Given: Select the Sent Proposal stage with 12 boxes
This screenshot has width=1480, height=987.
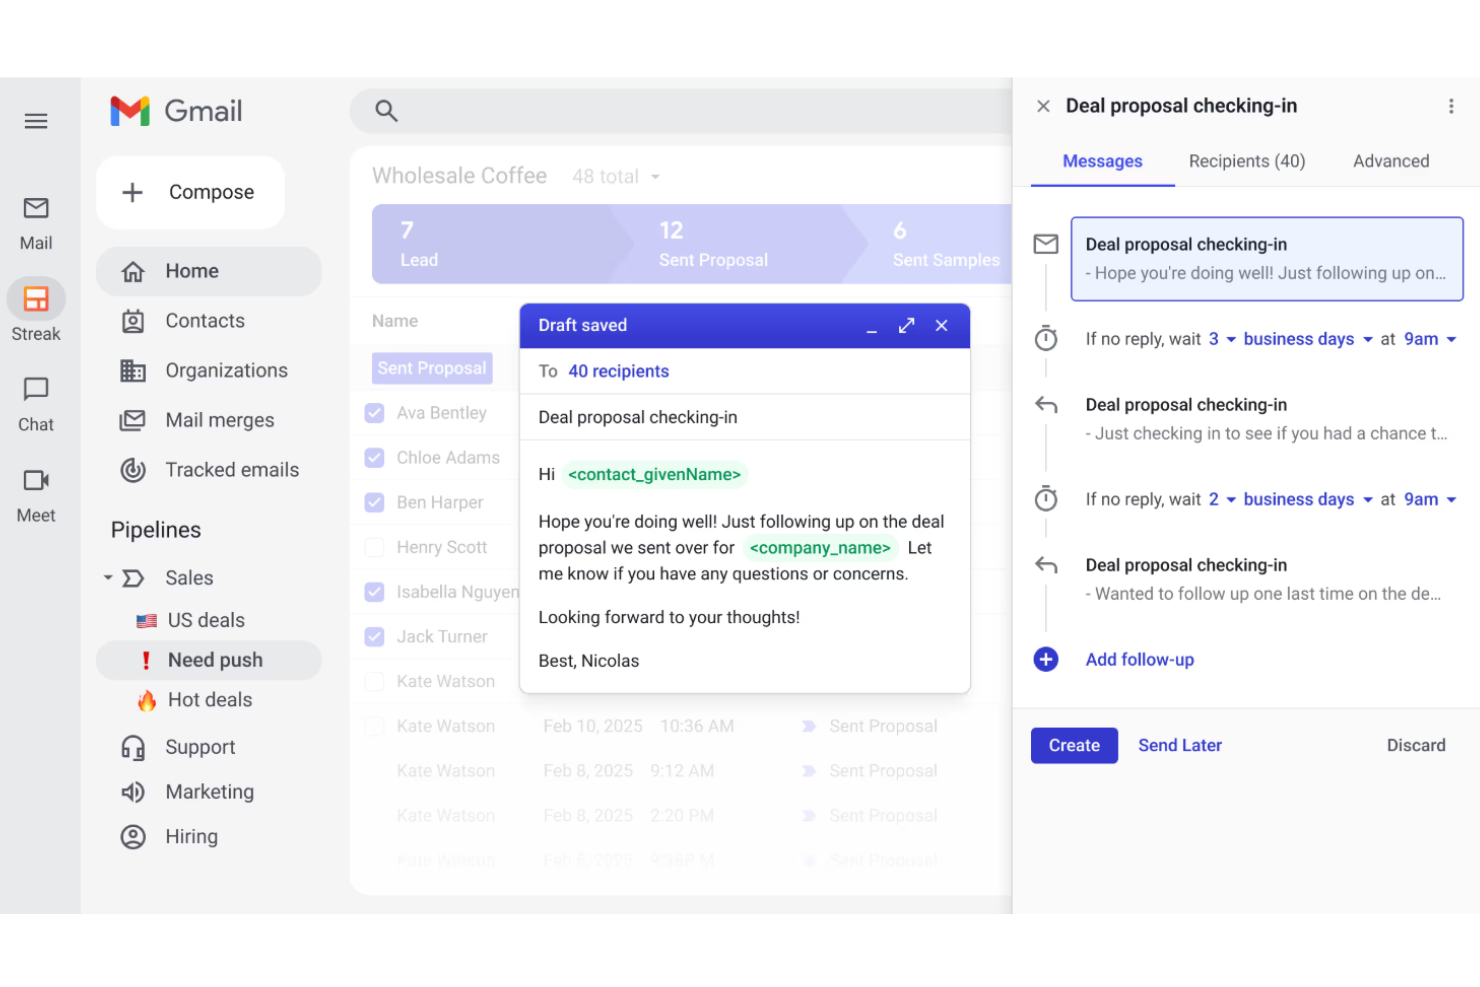Looking at the screenshot, I should (740, 244).
